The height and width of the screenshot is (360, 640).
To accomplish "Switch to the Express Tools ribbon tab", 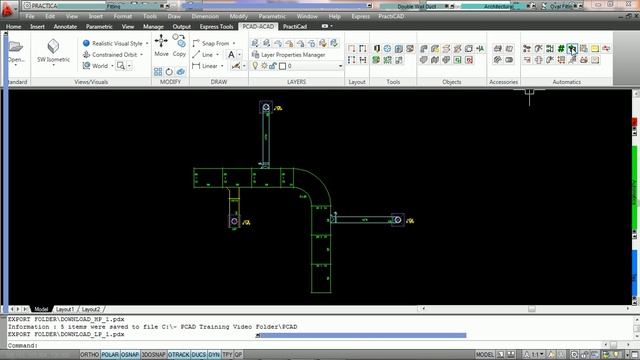I will [216, 27].
